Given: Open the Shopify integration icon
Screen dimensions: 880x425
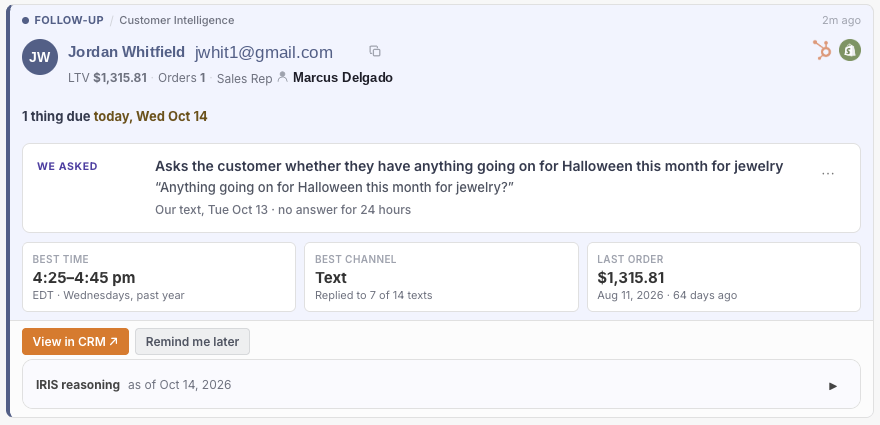Looking at the screenshot, I should [x=850, y=50].
